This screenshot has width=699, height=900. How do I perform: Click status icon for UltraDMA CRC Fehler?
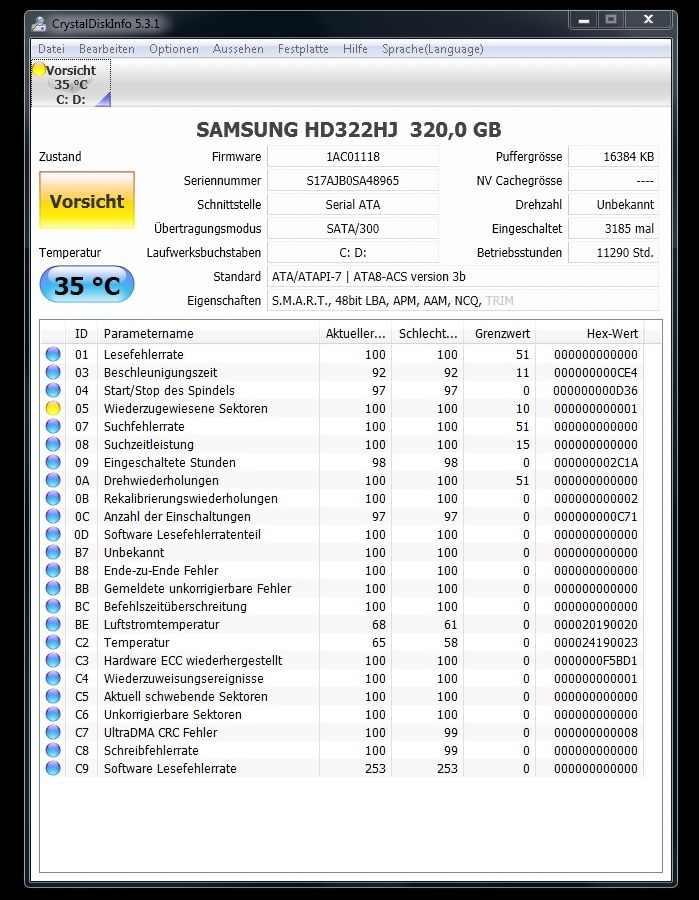pyautogui.click(x=53, y=732)
